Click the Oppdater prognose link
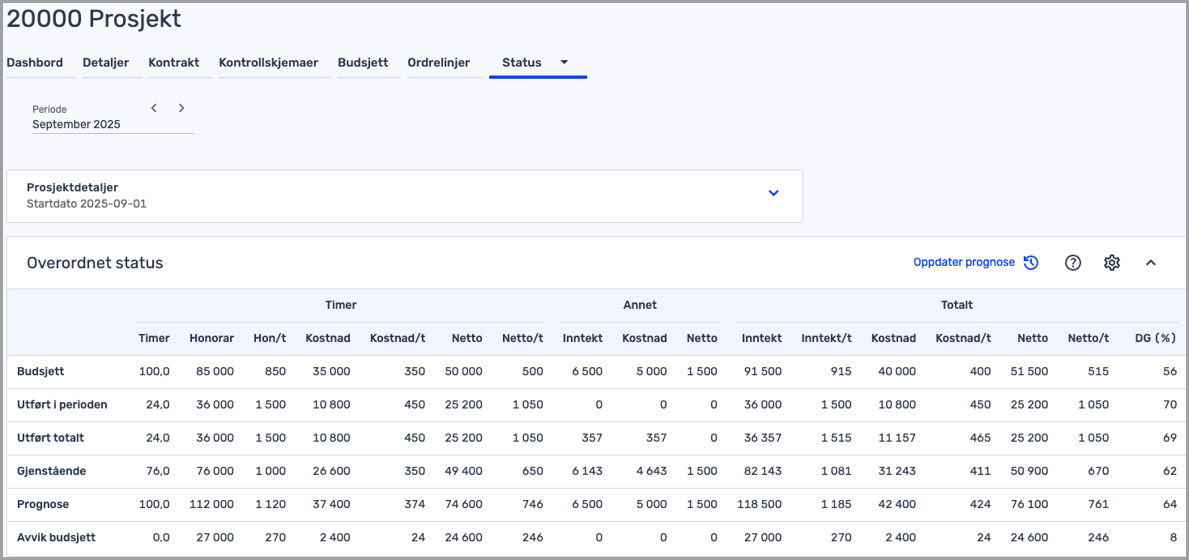The width and height of the screenshot is (1189, 560). coord(963,263)
